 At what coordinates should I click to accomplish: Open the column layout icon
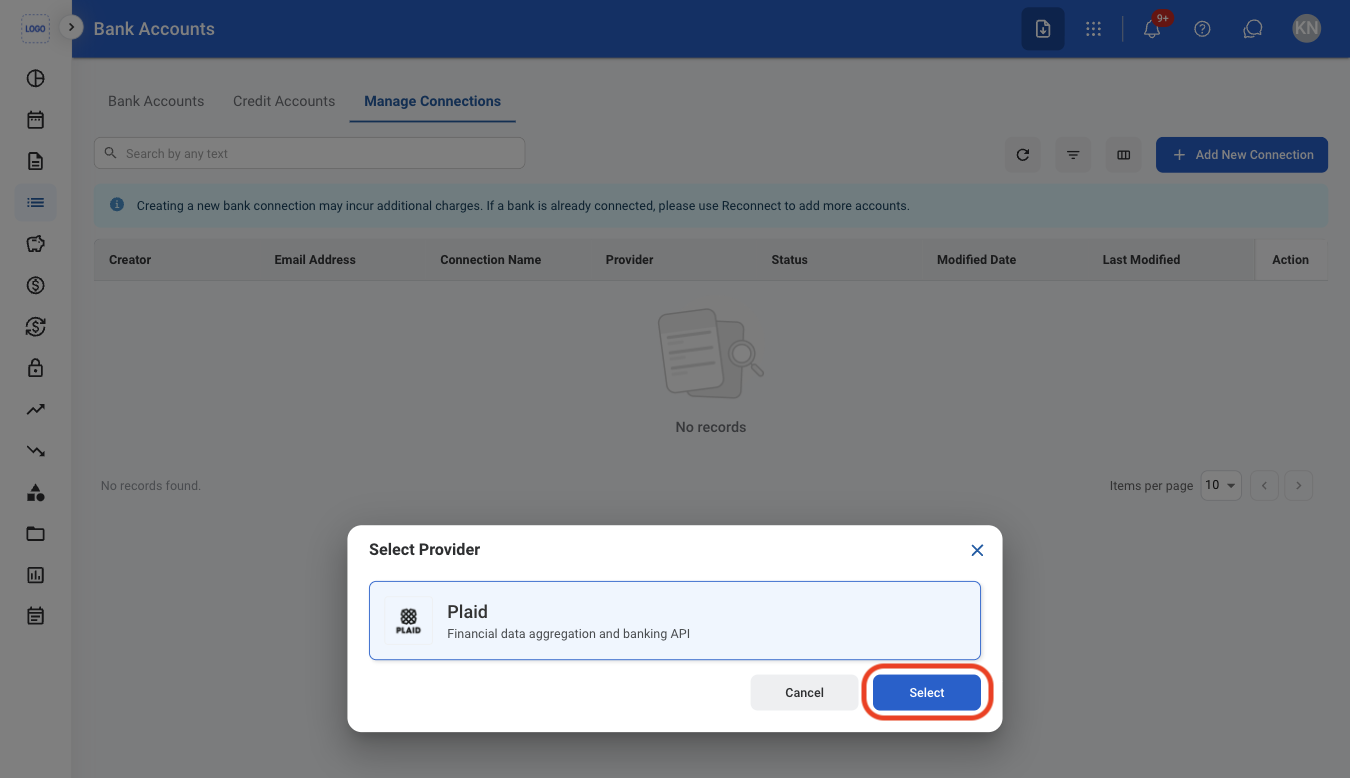pyautogui.click(x=1124, y=155)
